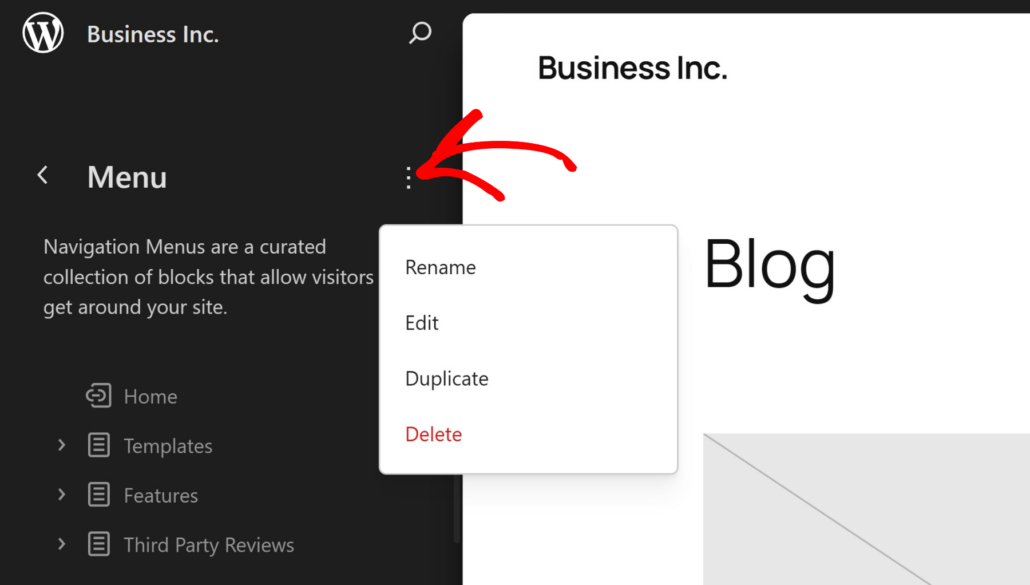Click the back arrow next to the Menu heading
1030x585 pixels.
(43, 174)
